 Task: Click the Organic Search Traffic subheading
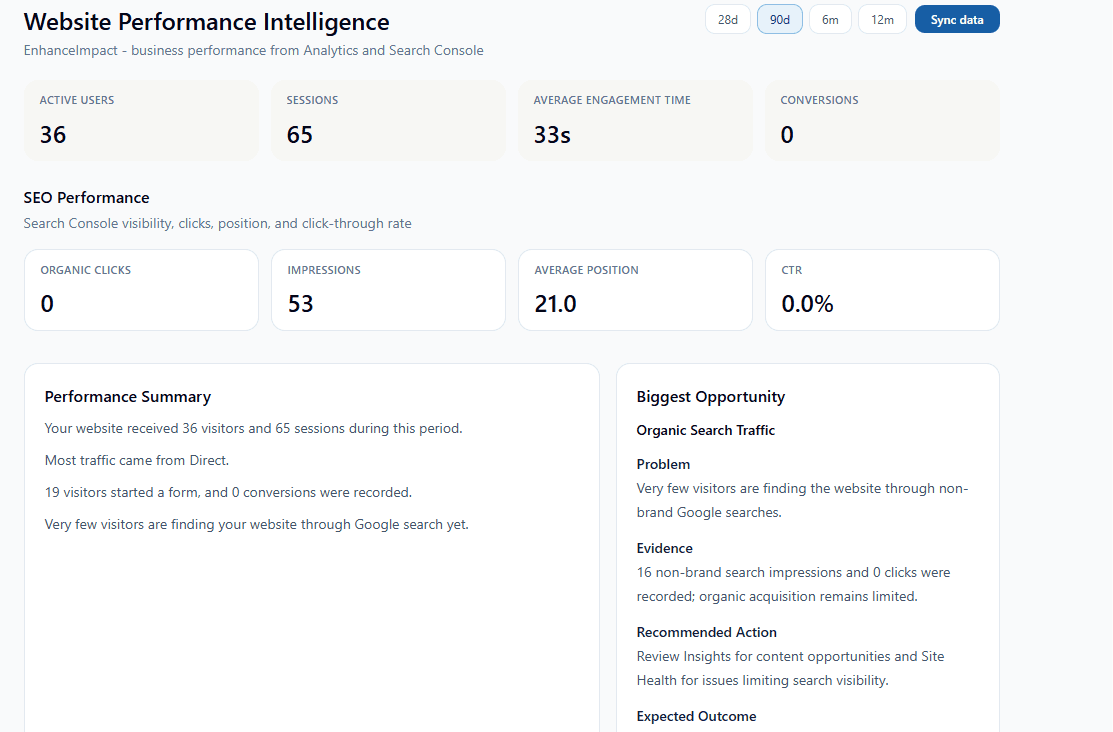706,430
